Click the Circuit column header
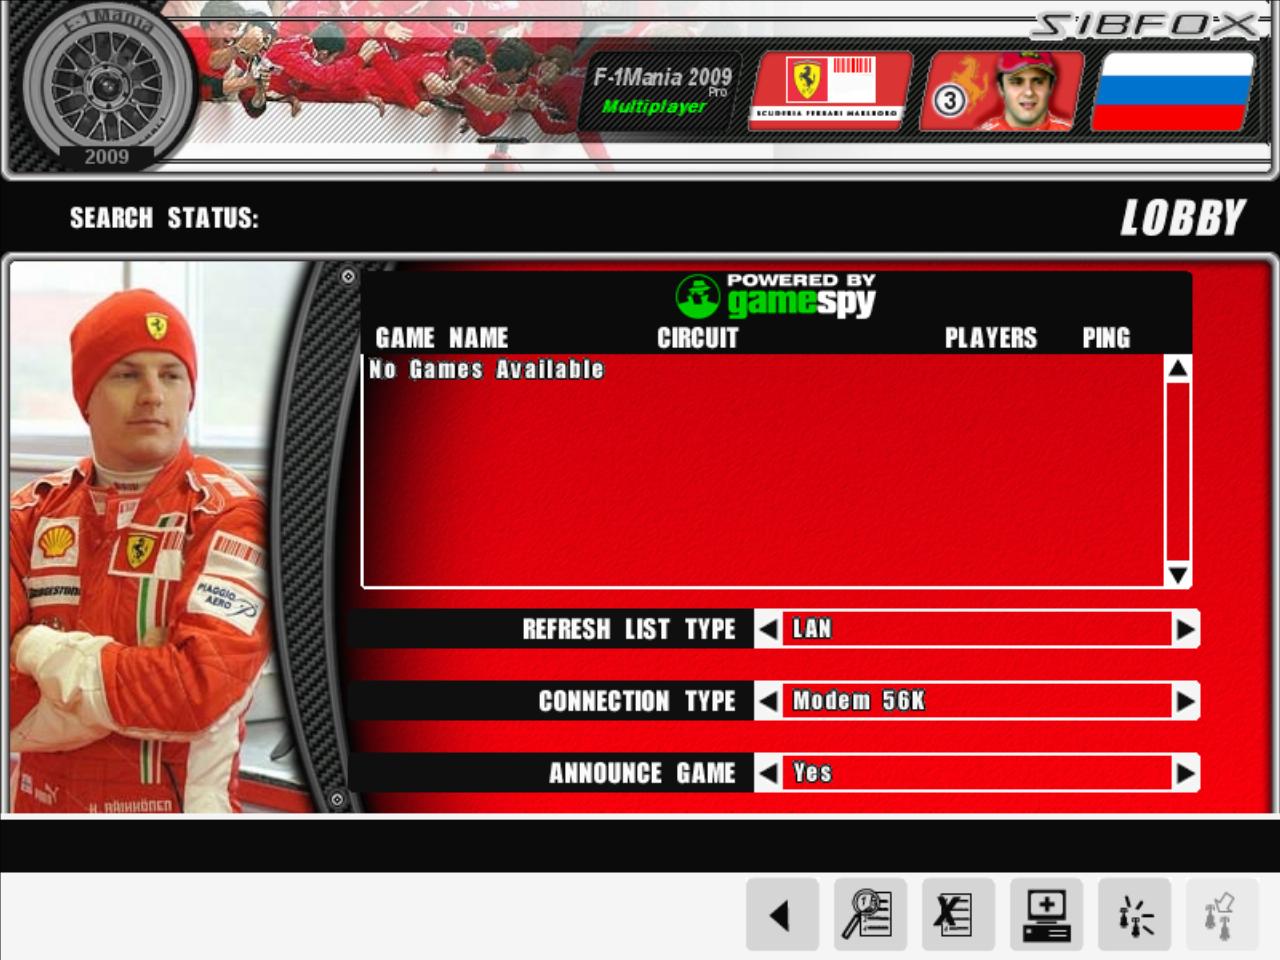Image resolution: width=1280 pixels, height=960 pixels. pyautogui.click(x=697, y=338)
